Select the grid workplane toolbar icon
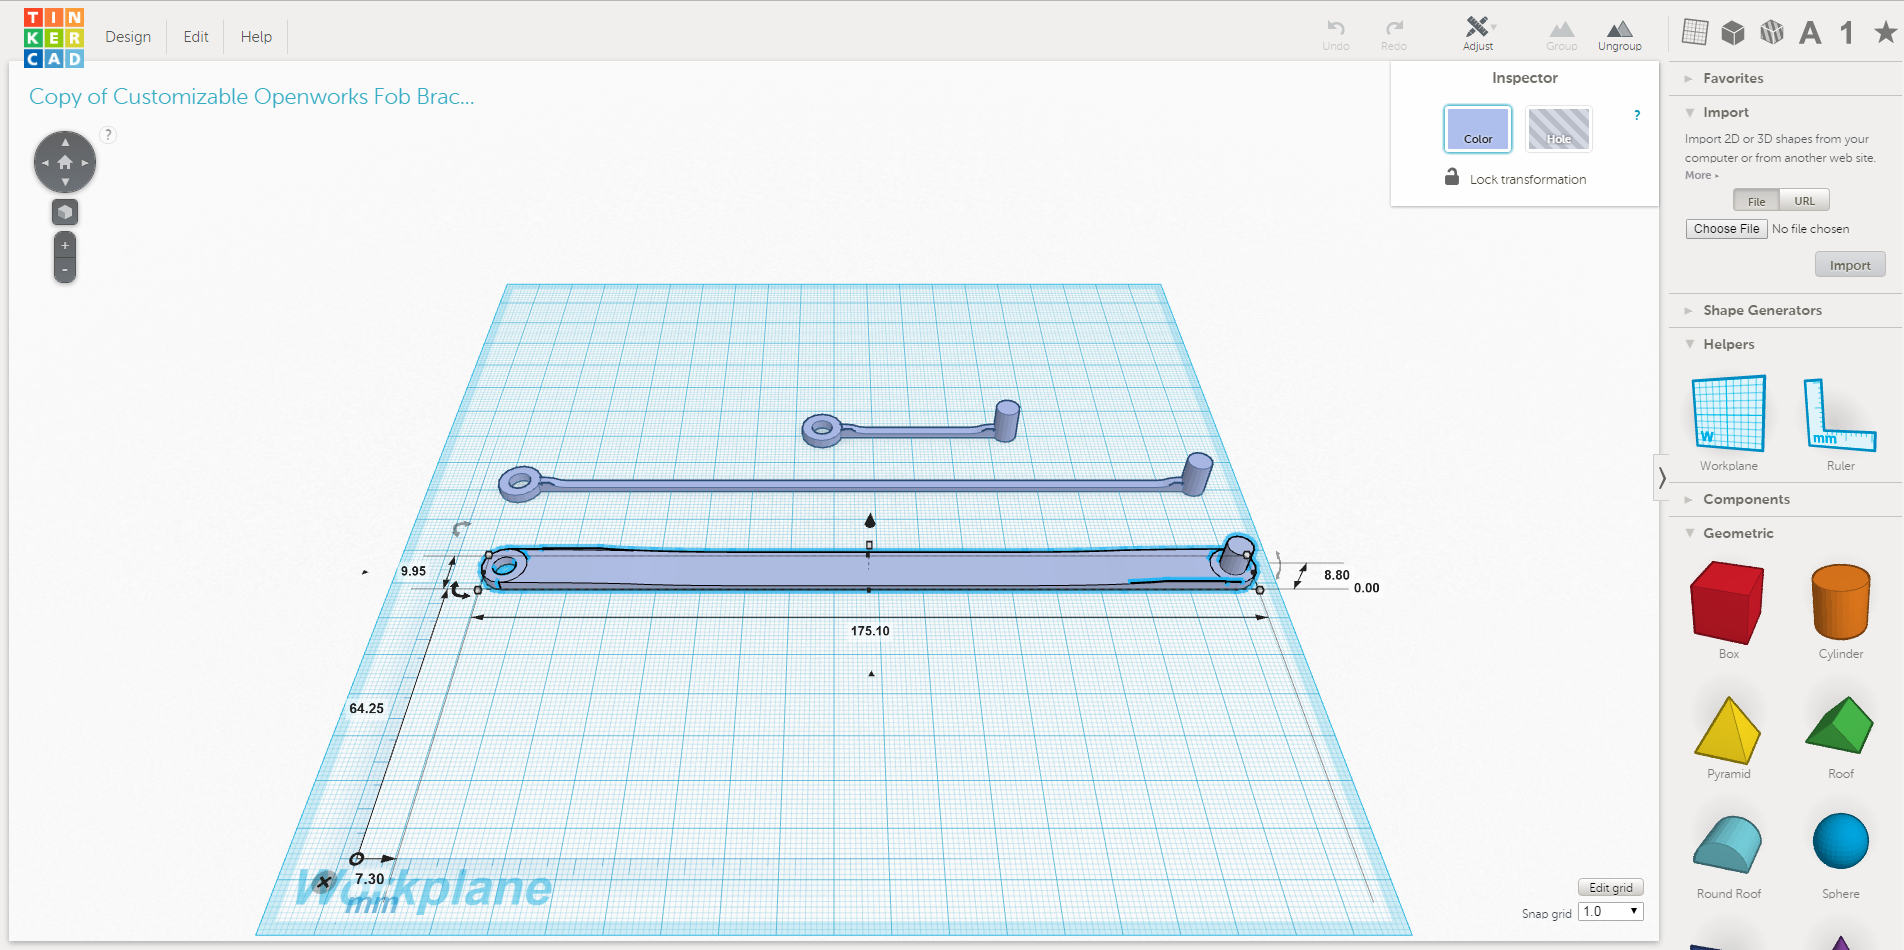Image resolution: width=1904 pixels, height=950 pixels. pos(1695,32)
